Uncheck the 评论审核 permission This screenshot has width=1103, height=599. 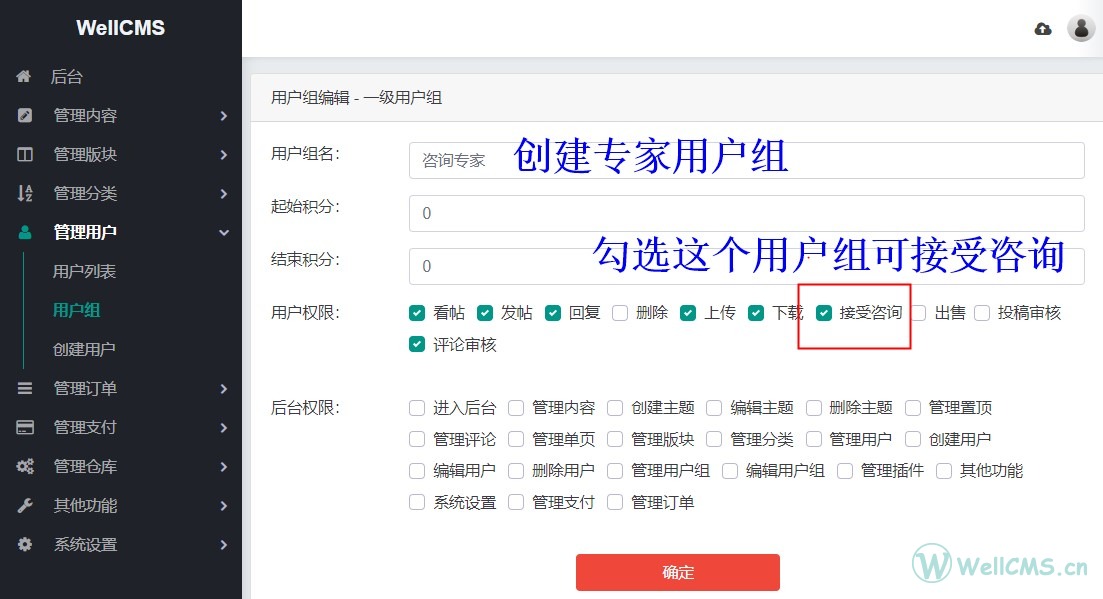(417, 344)
